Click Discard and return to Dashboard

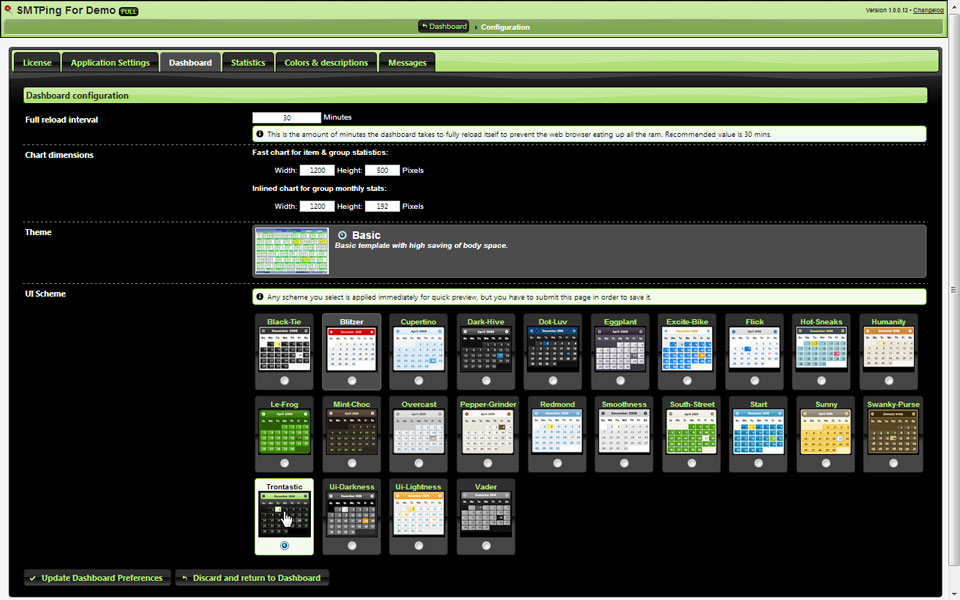[252, 578]
